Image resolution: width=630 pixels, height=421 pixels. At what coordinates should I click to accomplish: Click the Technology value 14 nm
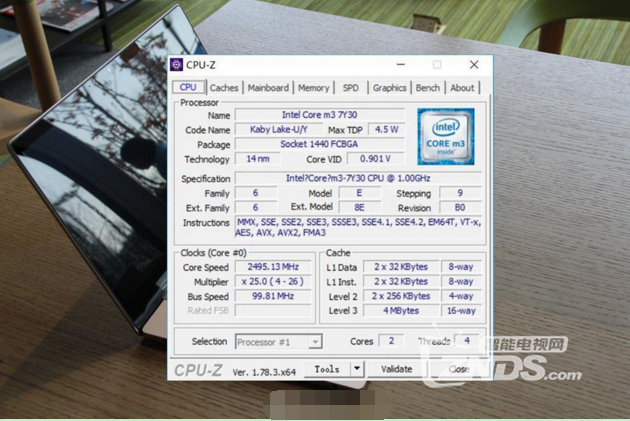coord(258,159)
